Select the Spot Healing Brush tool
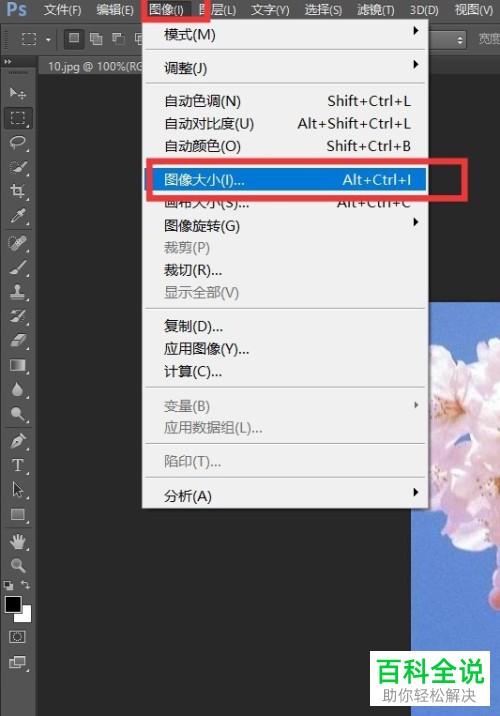Image resolution: width=500 pixels, height=716 pixels. [18, 243]
